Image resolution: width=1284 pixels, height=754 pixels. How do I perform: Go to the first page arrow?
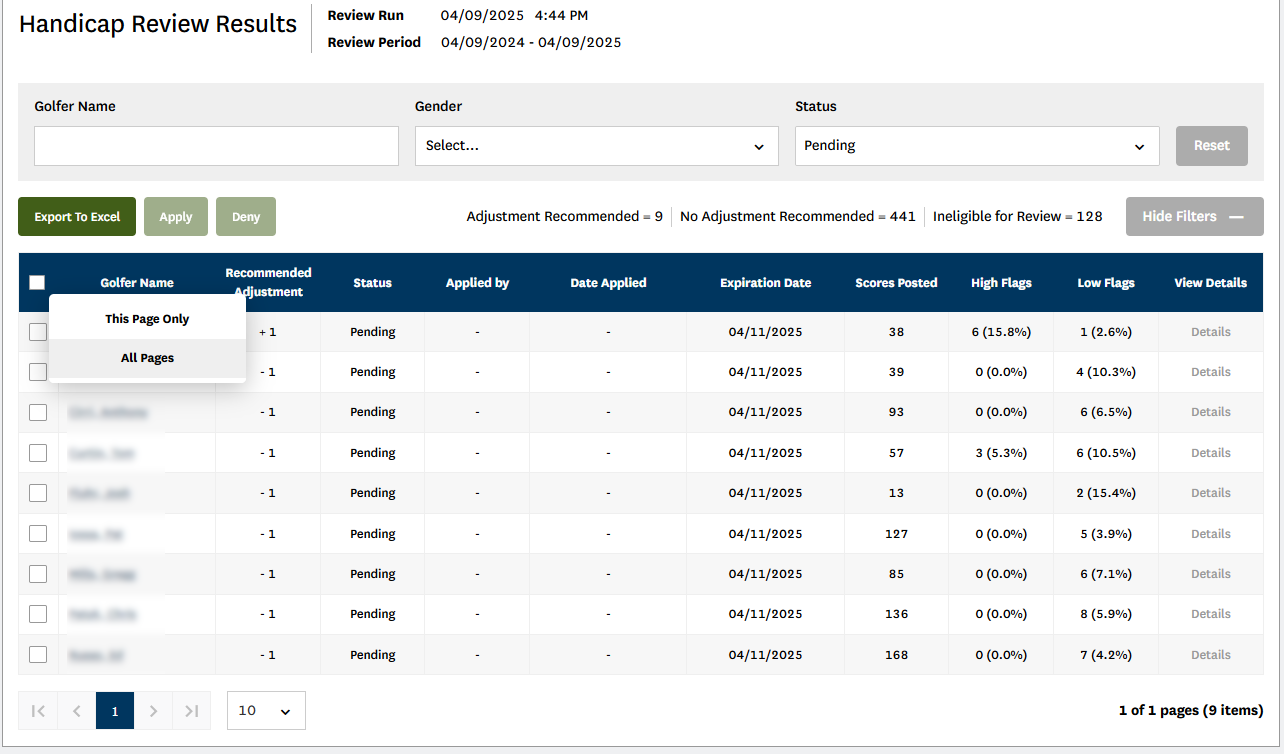click(38, 711)
